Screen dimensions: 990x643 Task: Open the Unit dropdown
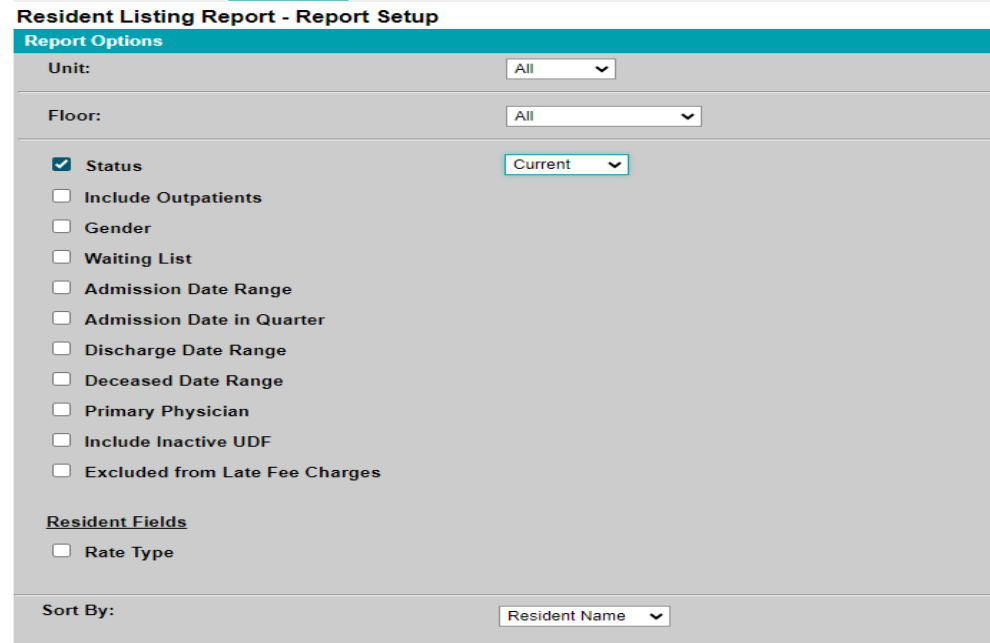point(561,68)
